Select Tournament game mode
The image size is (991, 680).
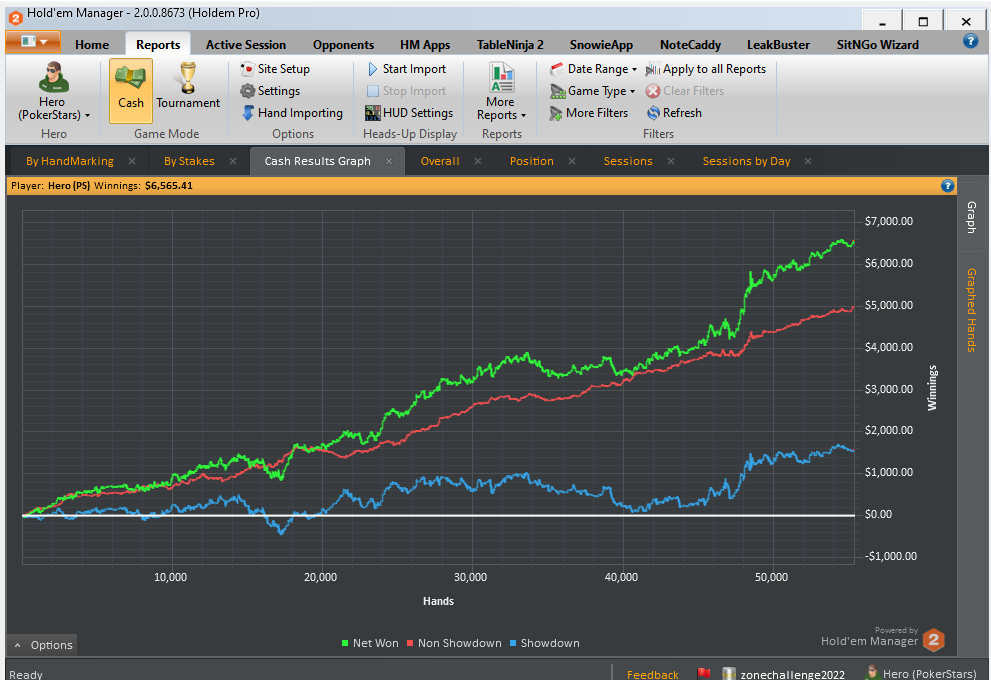pyautogui.click(x=188, y=87)
